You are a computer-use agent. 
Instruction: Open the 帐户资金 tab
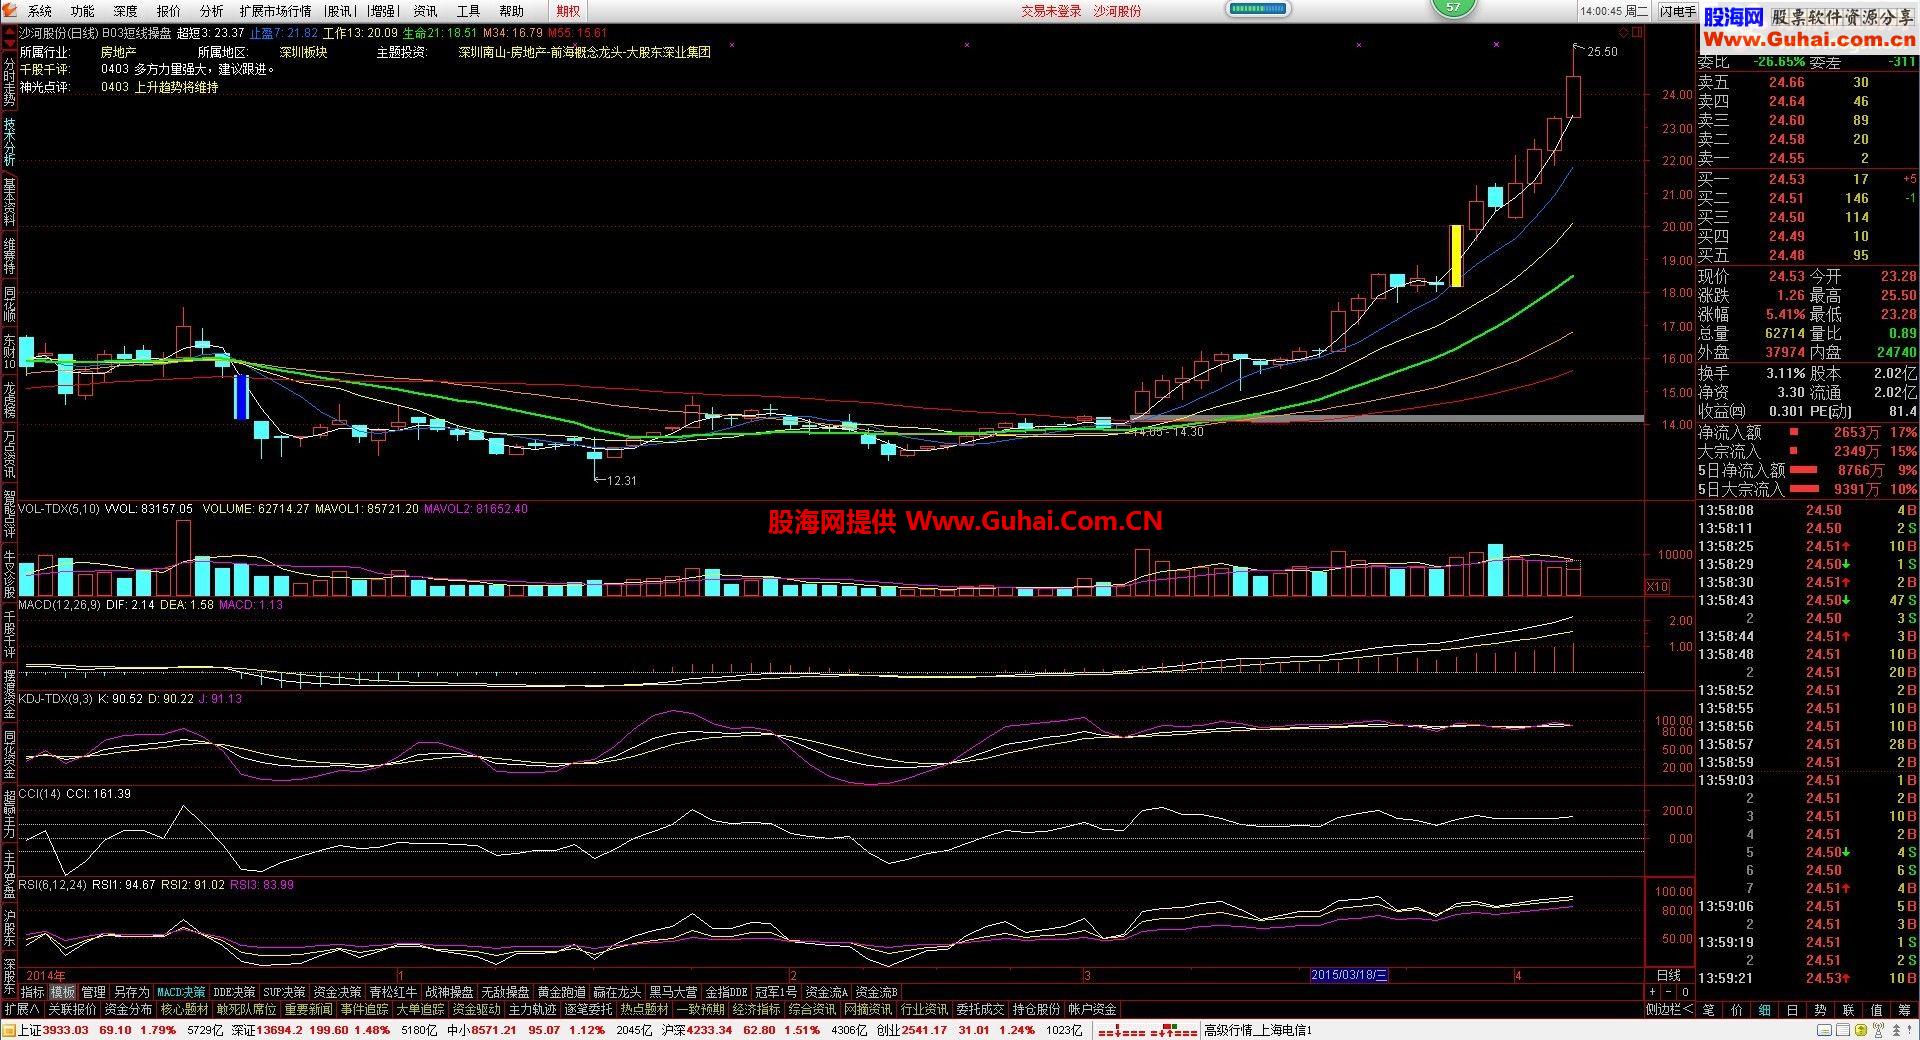pos(1092,1010)
